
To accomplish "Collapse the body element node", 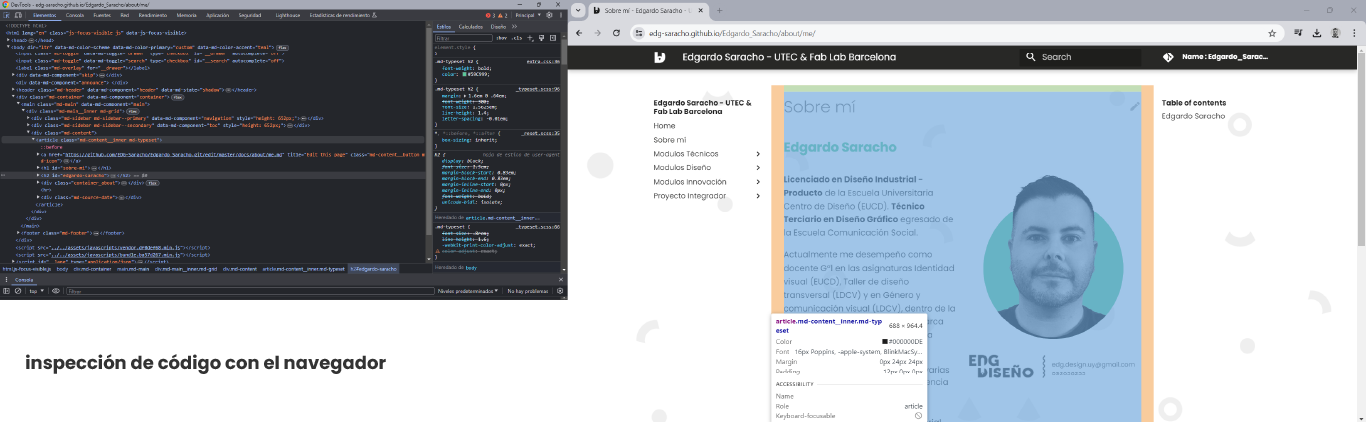I will [x=8, y=46].
